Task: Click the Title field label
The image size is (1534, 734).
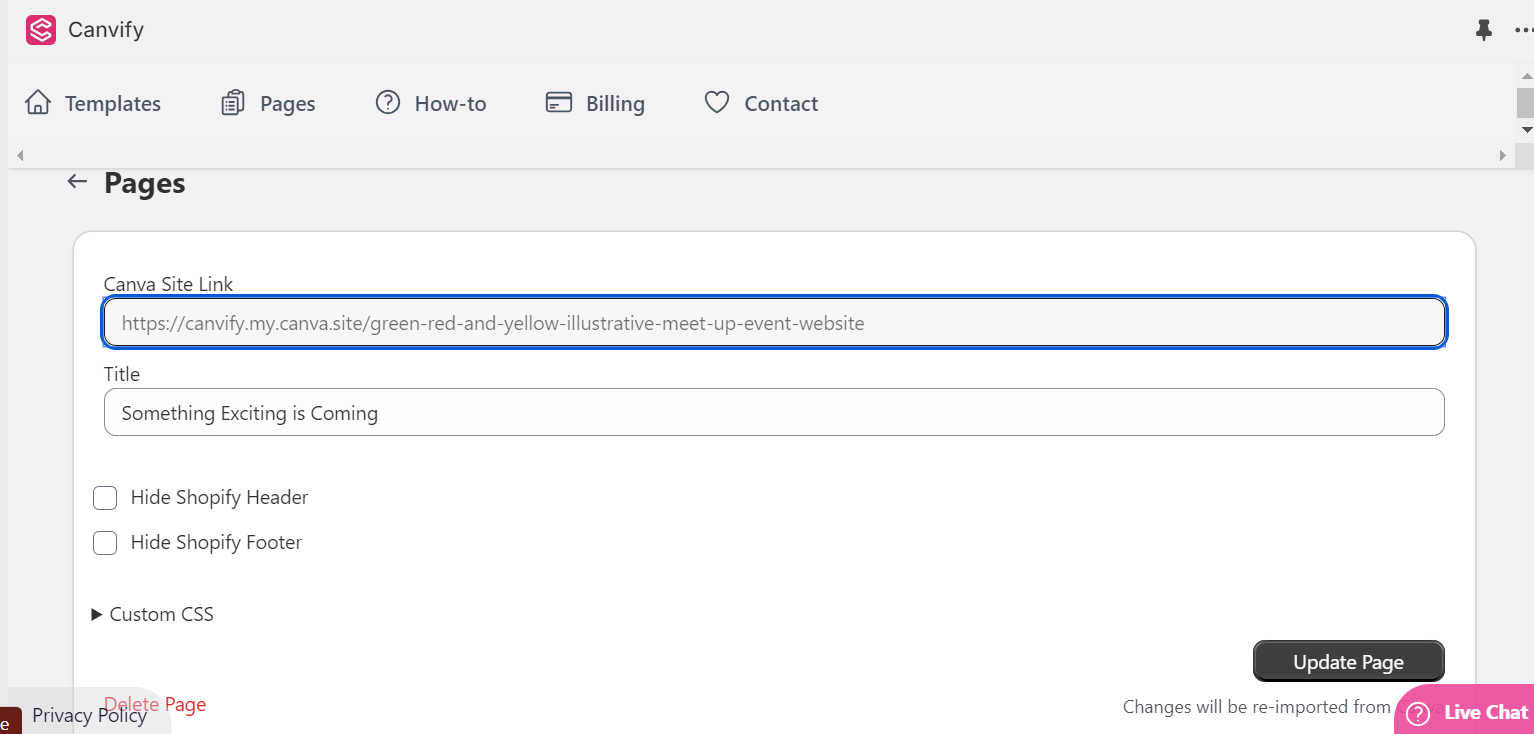Action: [122, 374]
